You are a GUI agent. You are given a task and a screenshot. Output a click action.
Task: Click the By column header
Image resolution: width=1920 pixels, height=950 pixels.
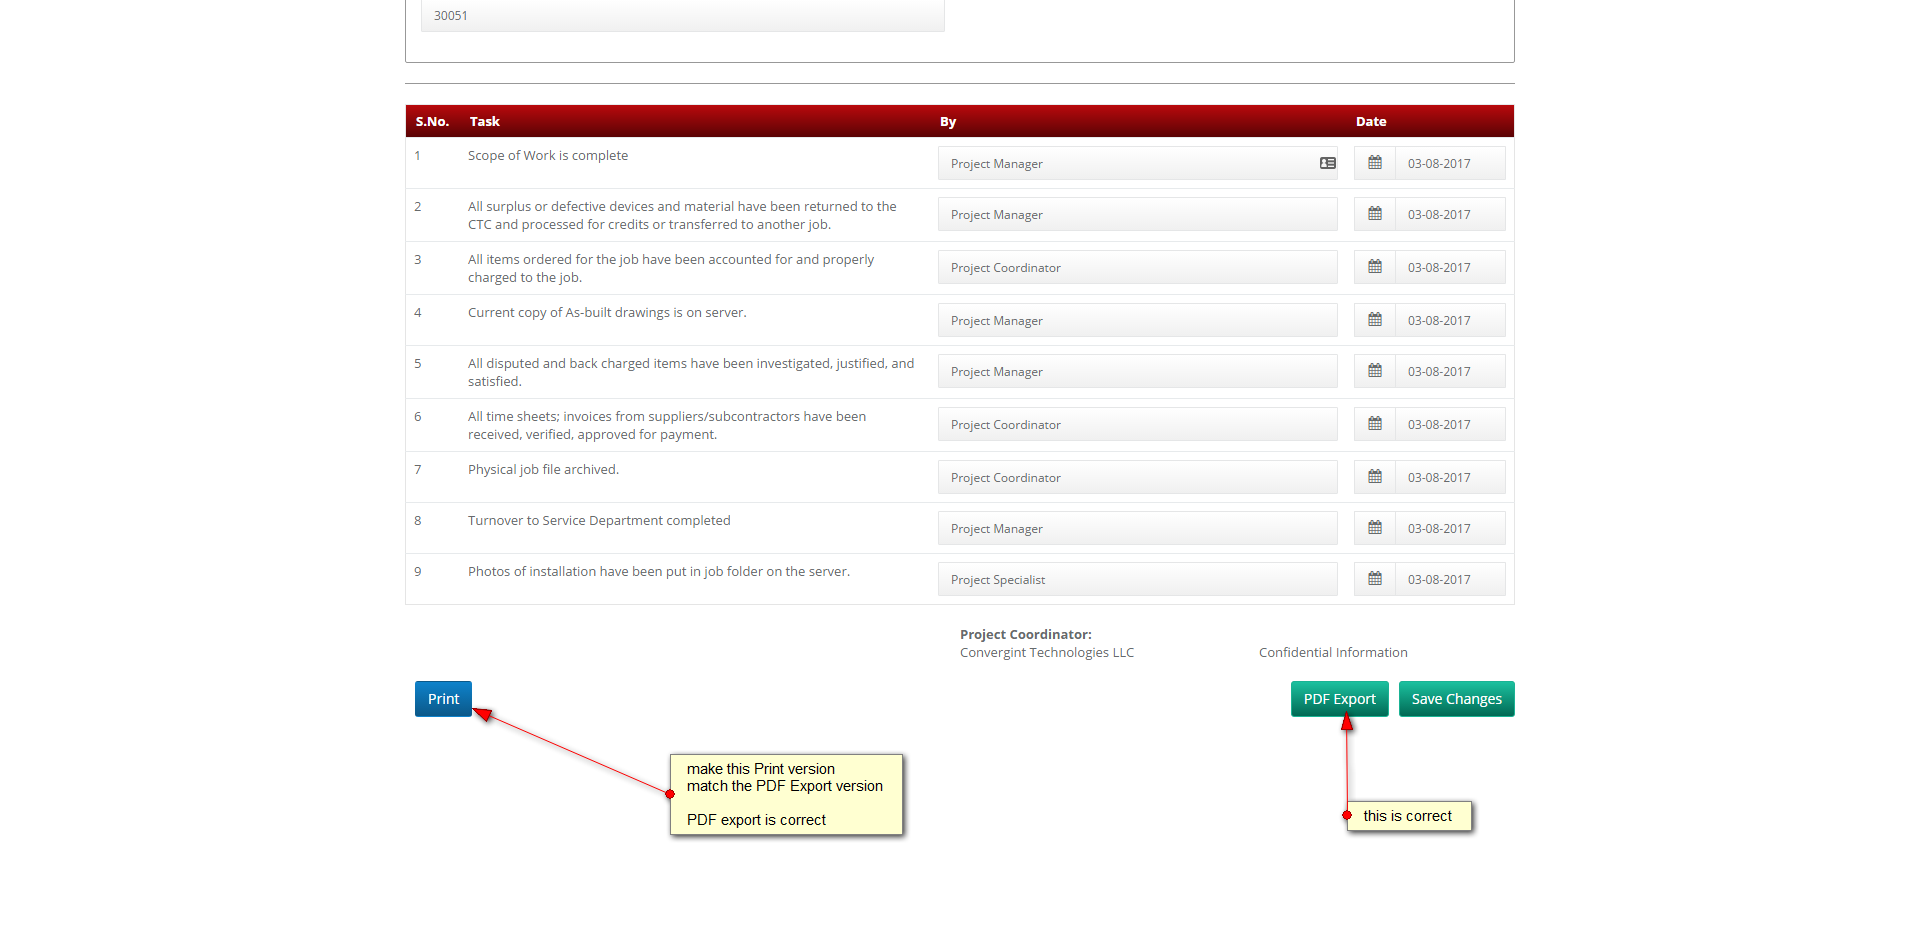coord(948,121)
